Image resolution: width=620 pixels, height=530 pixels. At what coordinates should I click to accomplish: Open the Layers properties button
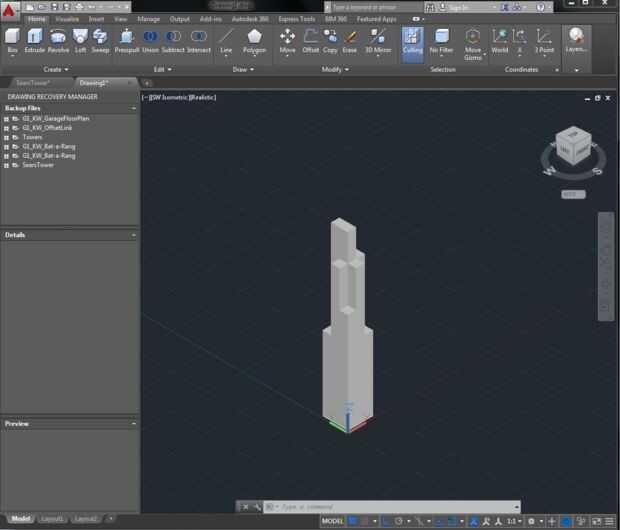pos(577,40)
